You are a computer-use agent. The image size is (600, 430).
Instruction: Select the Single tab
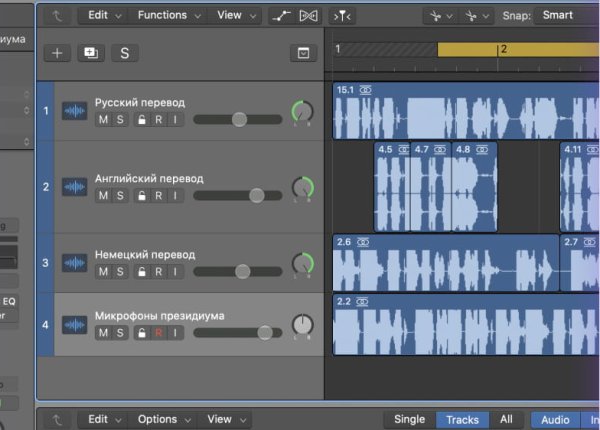pyautogui.click(x=409, y=420)
